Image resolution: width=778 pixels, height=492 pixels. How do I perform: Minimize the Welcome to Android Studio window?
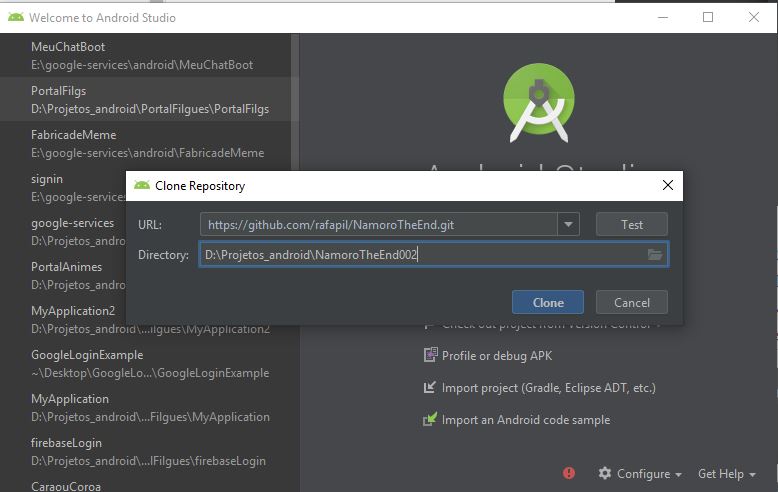663,17
